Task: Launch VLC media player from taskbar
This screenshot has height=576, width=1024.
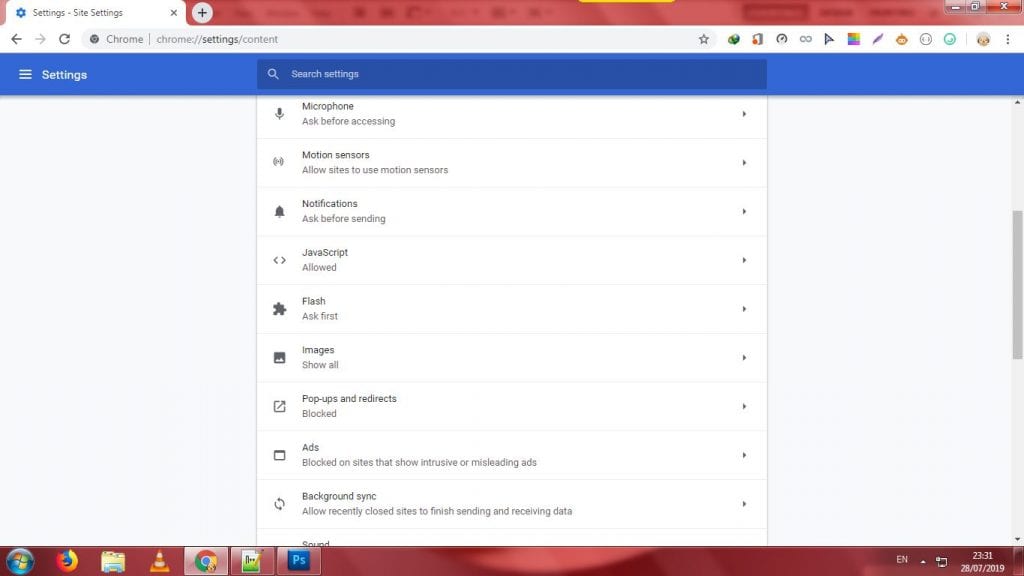Action: tap(159, 561)
